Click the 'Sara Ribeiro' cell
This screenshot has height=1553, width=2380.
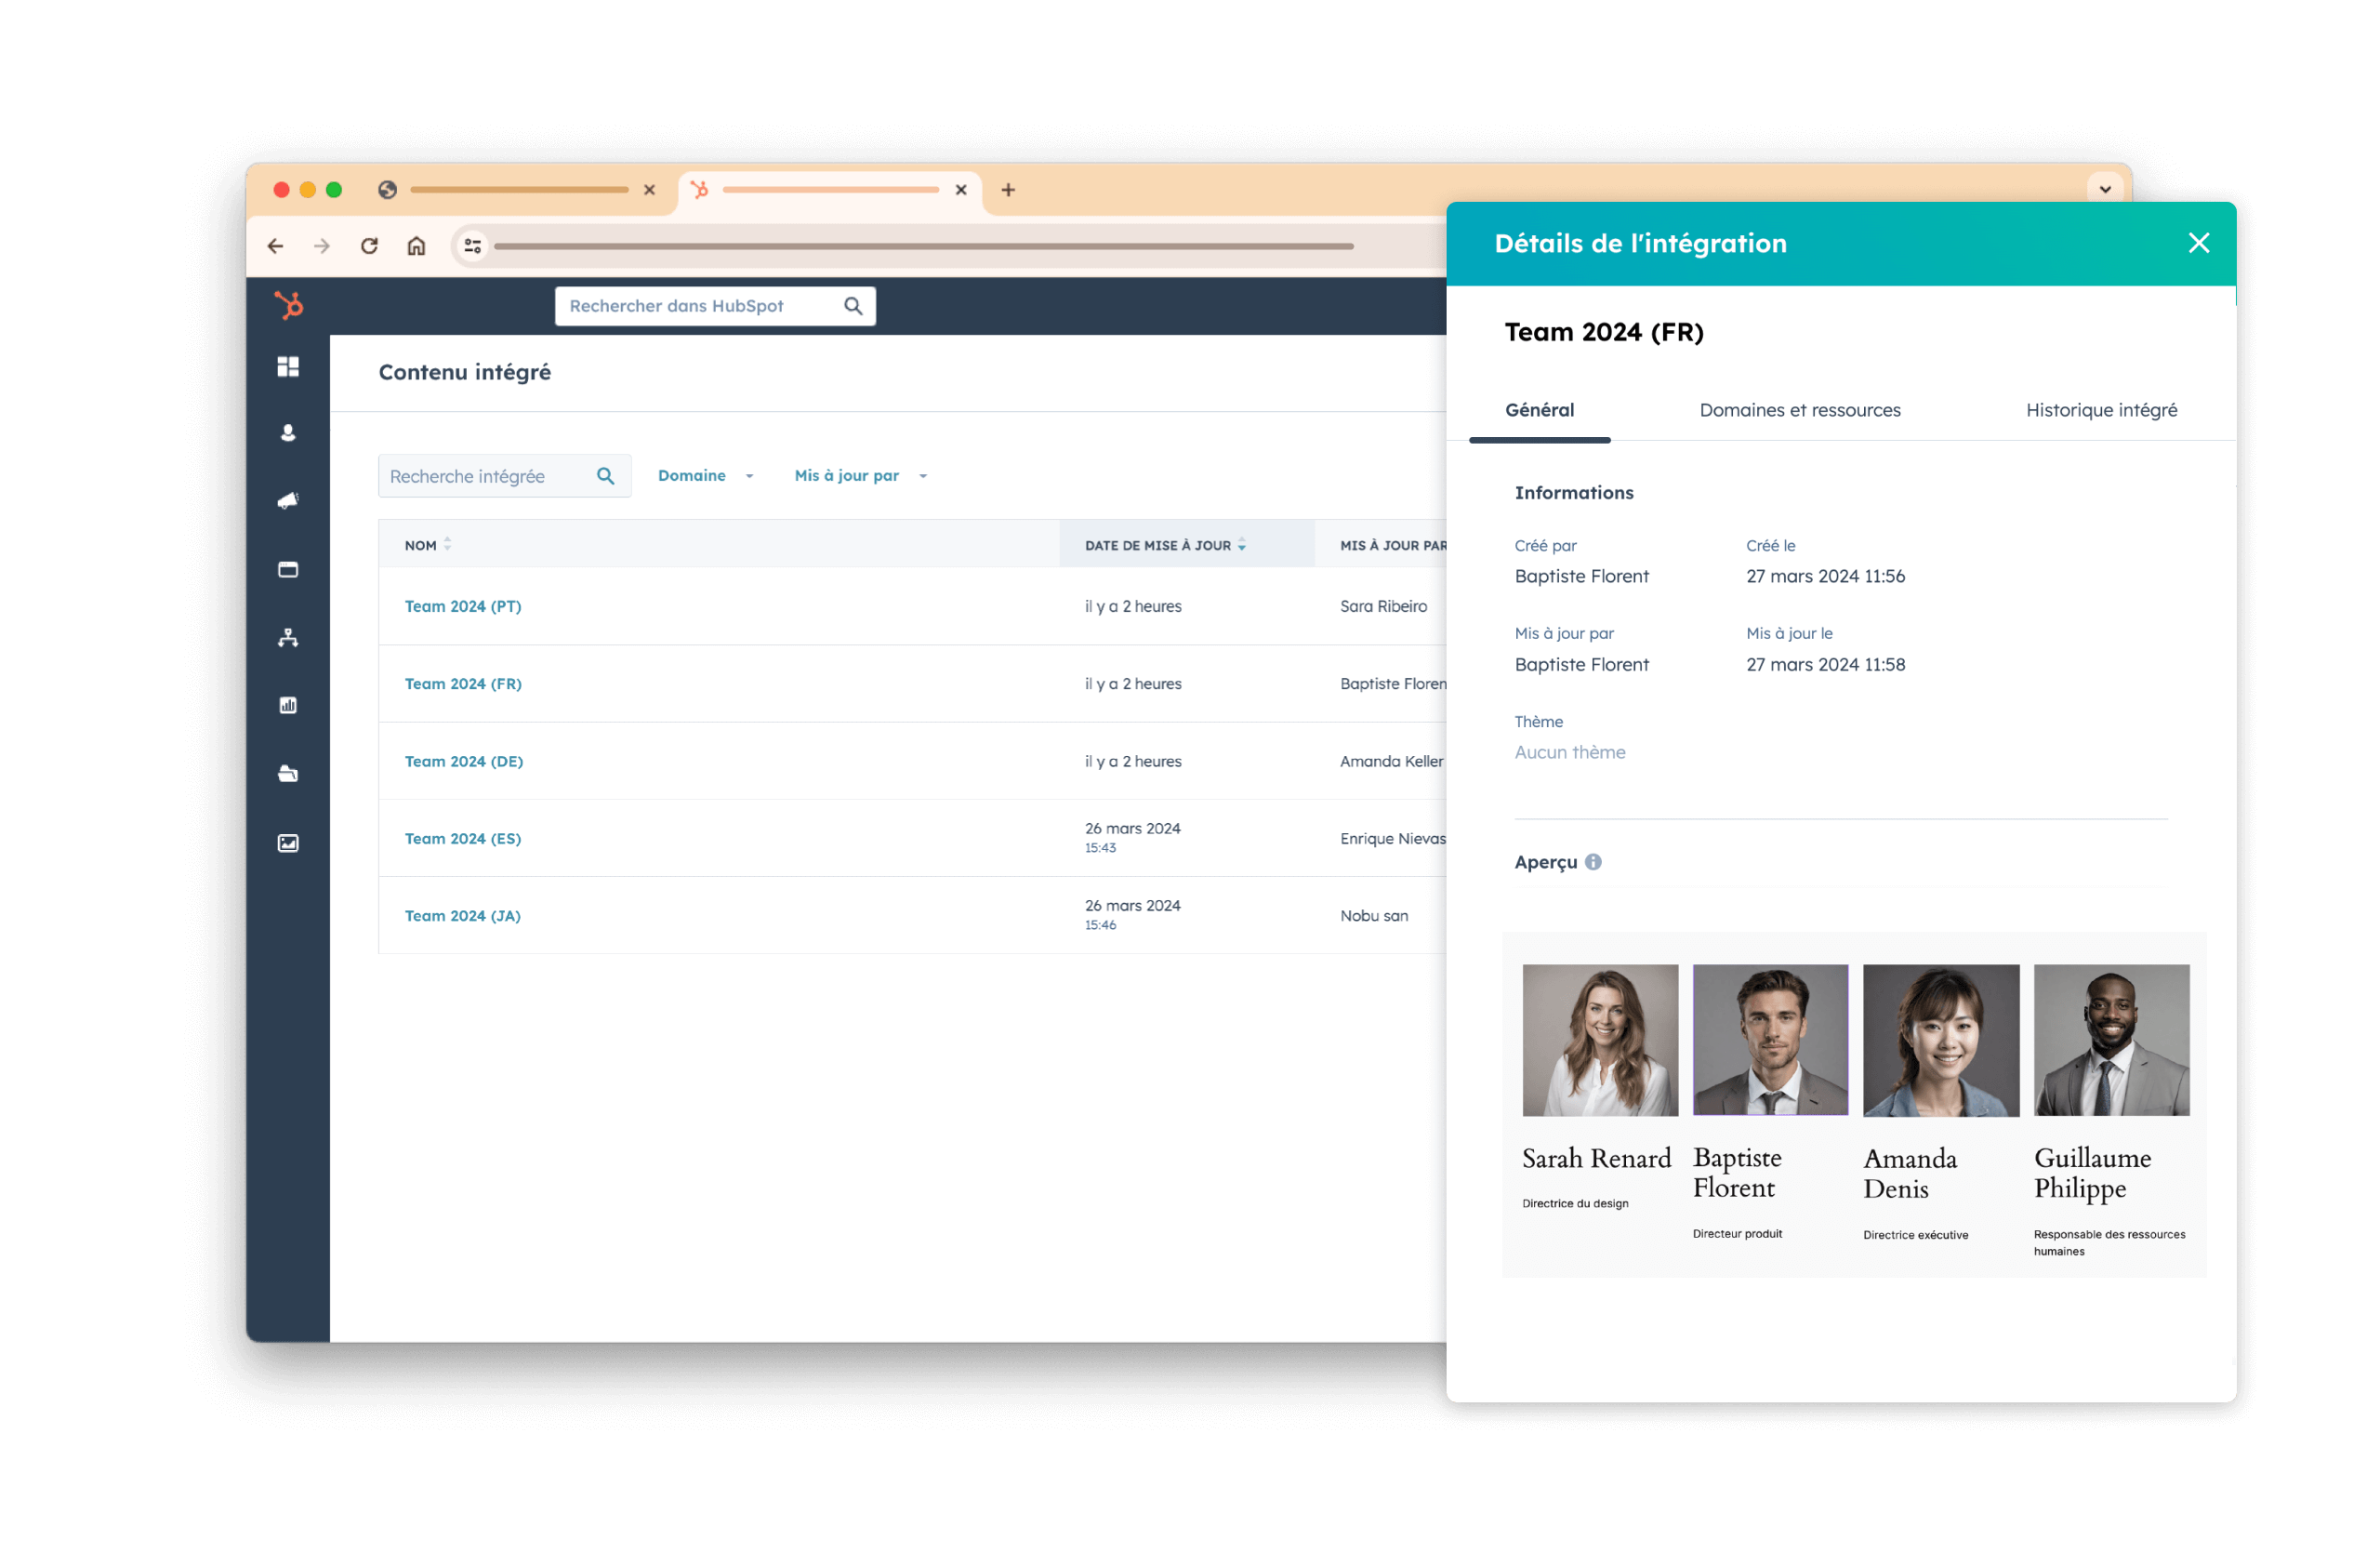[x=1384, y=606]
